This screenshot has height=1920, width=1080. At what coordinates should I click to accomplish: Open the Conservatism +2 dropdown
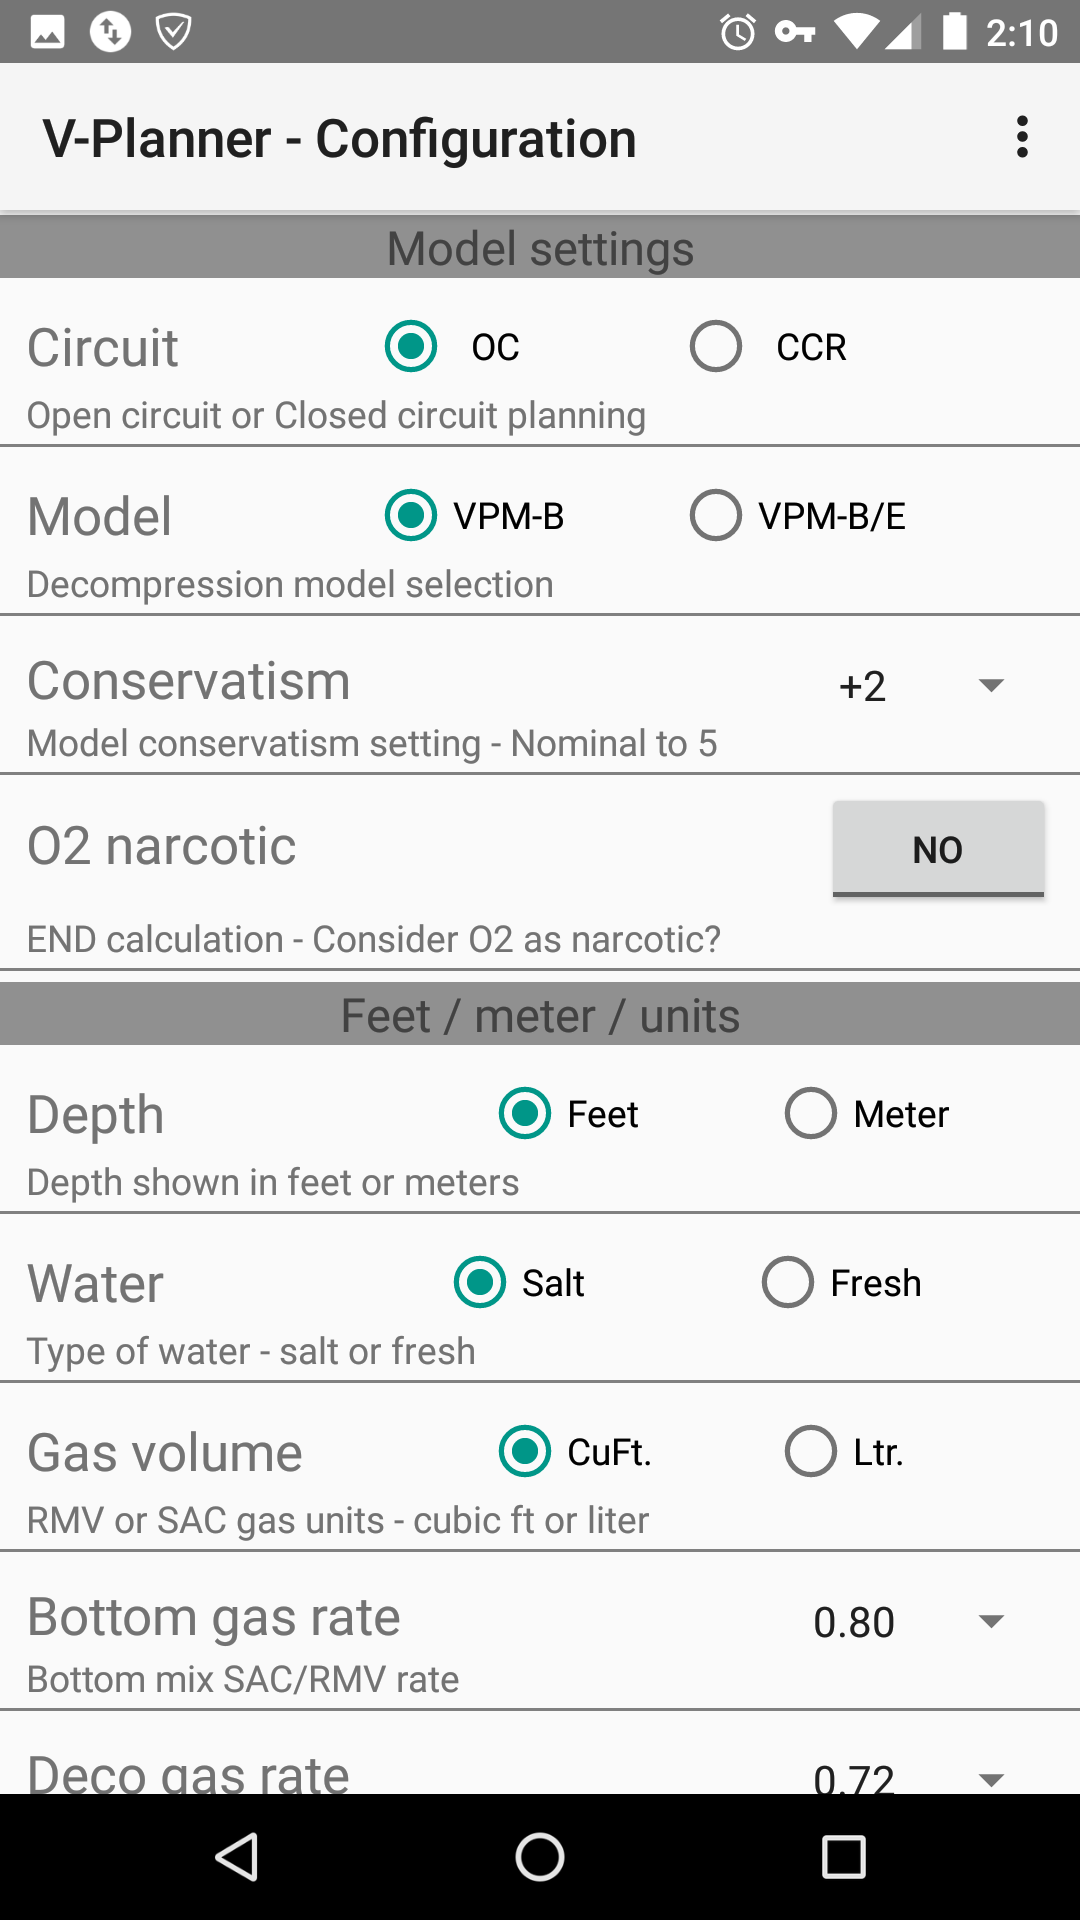[921, 686]
